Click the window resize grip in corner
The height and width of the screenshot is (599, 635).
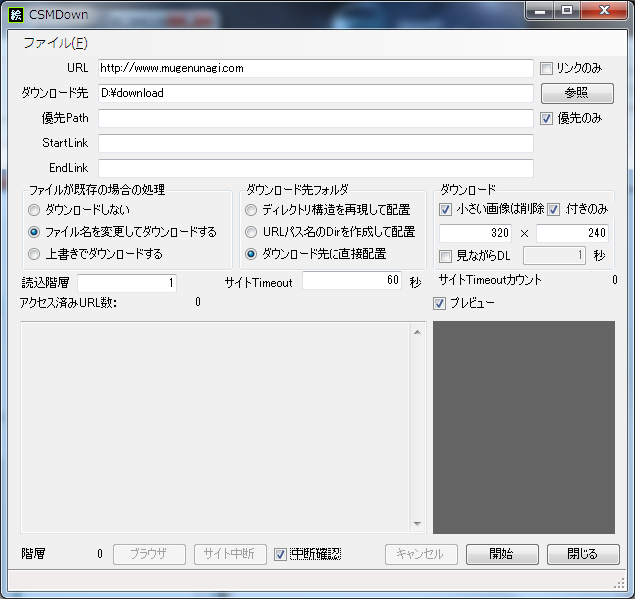tap(620, 583)
